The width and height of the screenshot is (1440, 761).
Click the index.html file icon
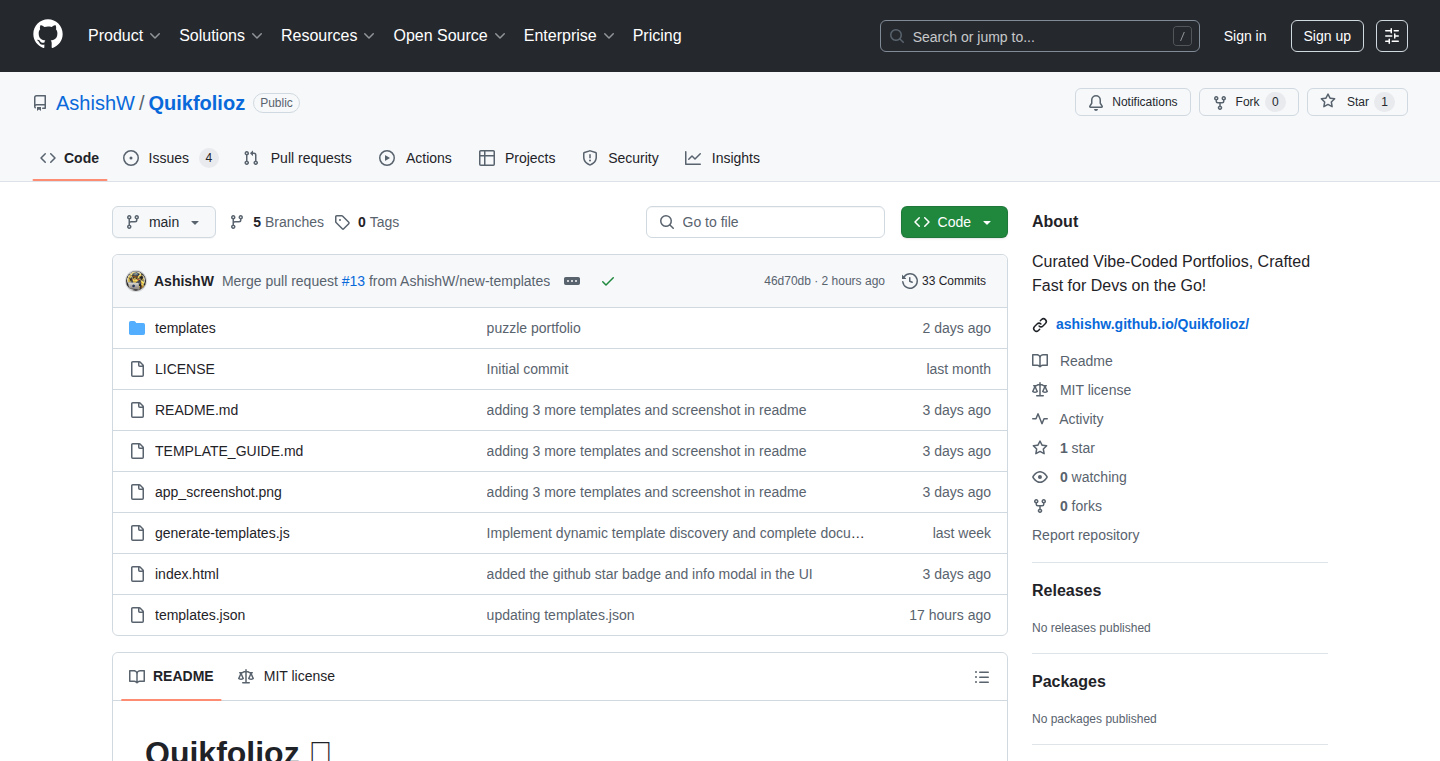point(137,574)
